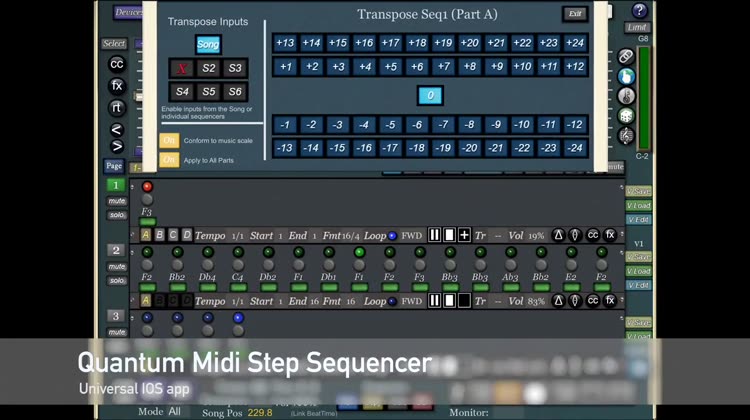Open sequencer 1 FWD direction selector

click(411, 235)
